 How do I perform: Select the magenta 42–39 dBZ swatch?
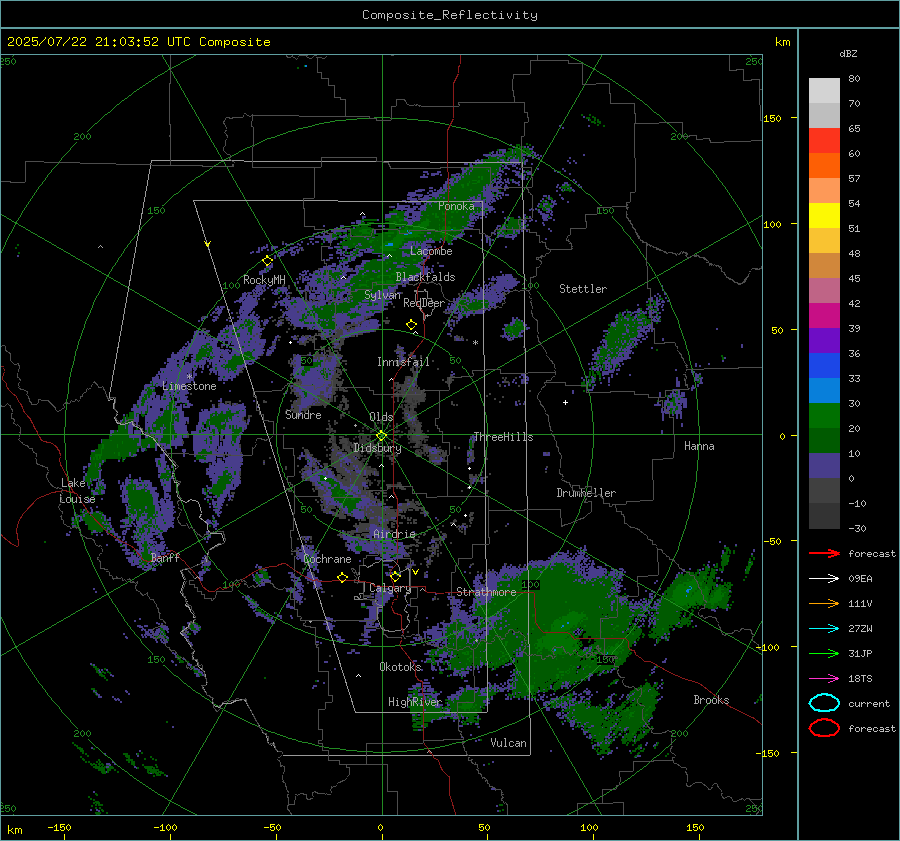(824, 316)
